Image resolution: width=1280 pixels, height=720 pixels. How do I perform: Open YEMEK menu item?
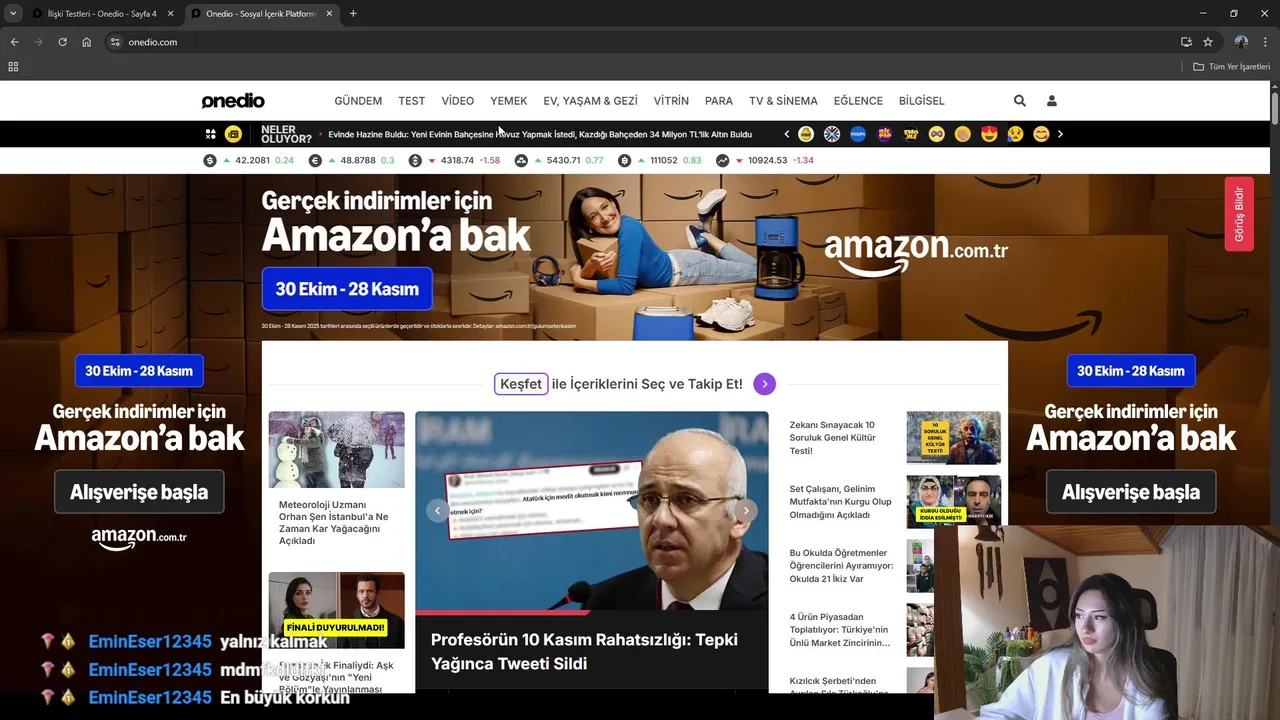(509, 101)
